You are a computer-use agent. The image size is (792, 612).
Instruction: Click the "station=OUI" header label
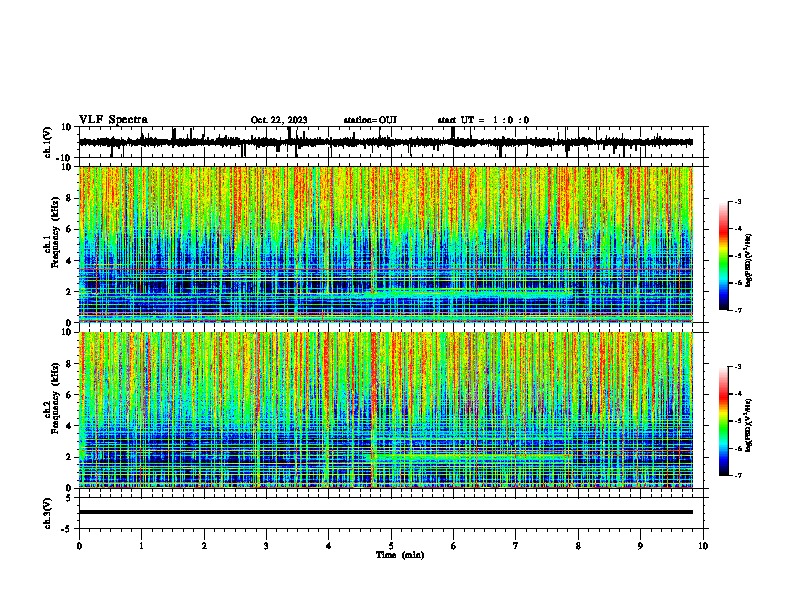click(x=370, y=120)
